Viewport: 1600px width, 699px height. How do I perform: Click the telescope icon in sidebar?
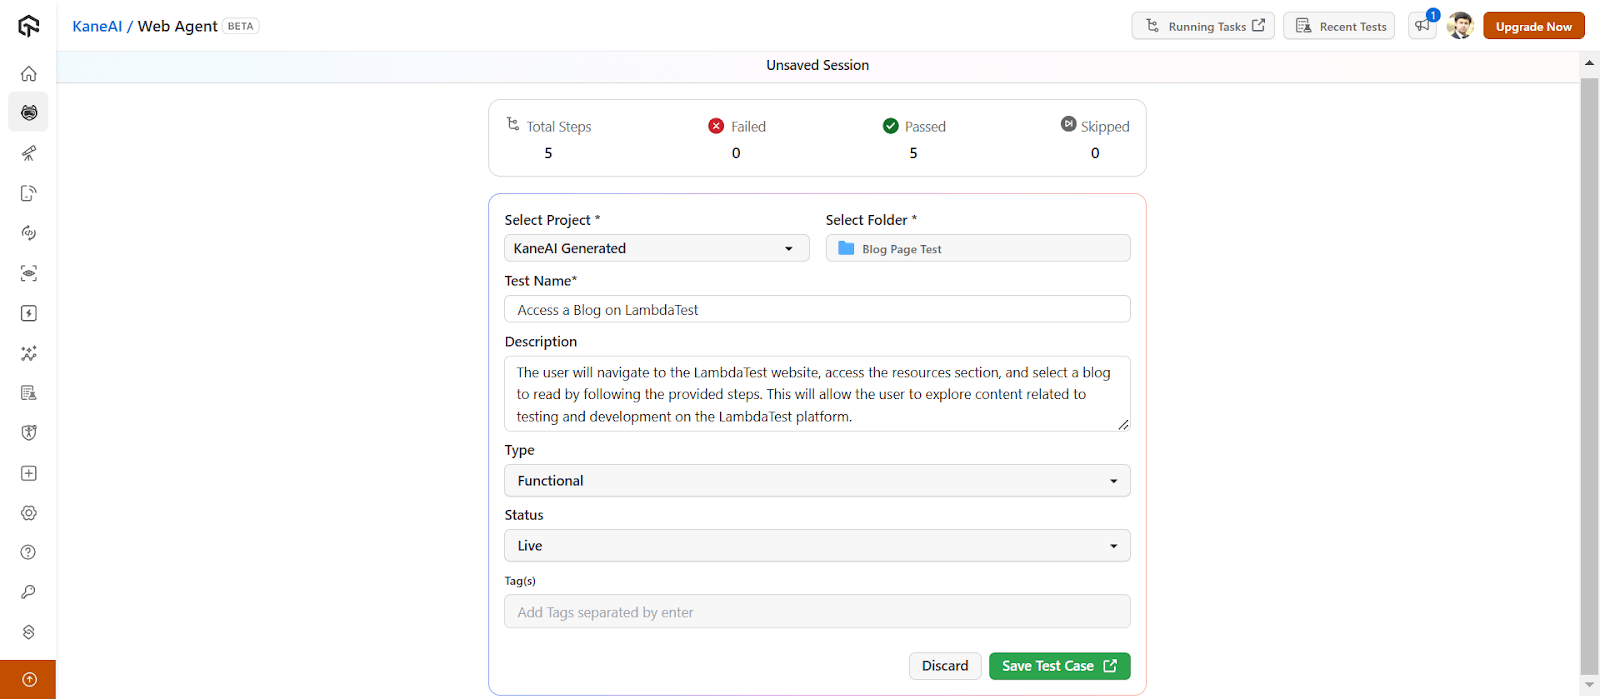(29, 153)
